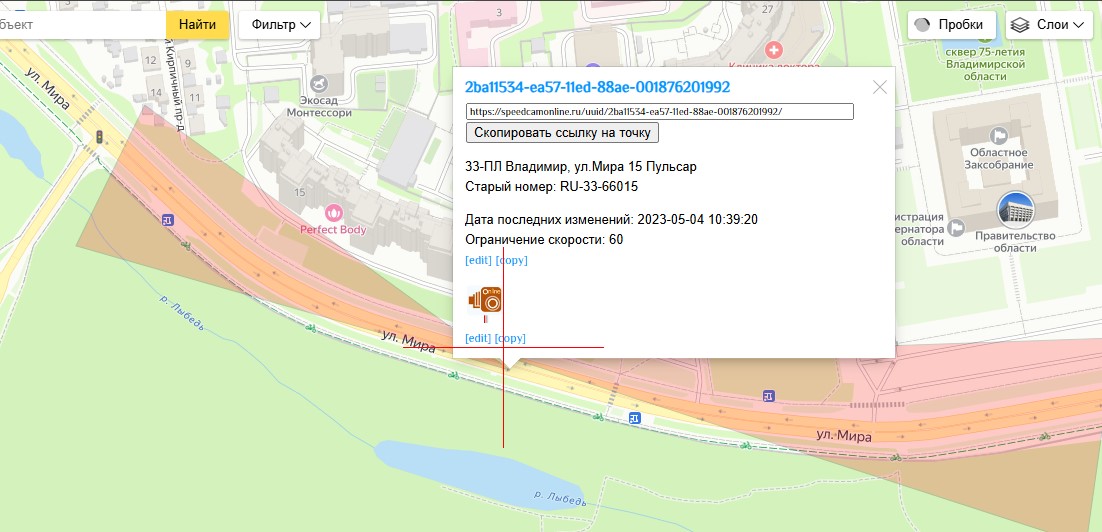Open the Правительство области photo marker
The height and width of the screenshot is (532, 1102).
point(1015,210)
